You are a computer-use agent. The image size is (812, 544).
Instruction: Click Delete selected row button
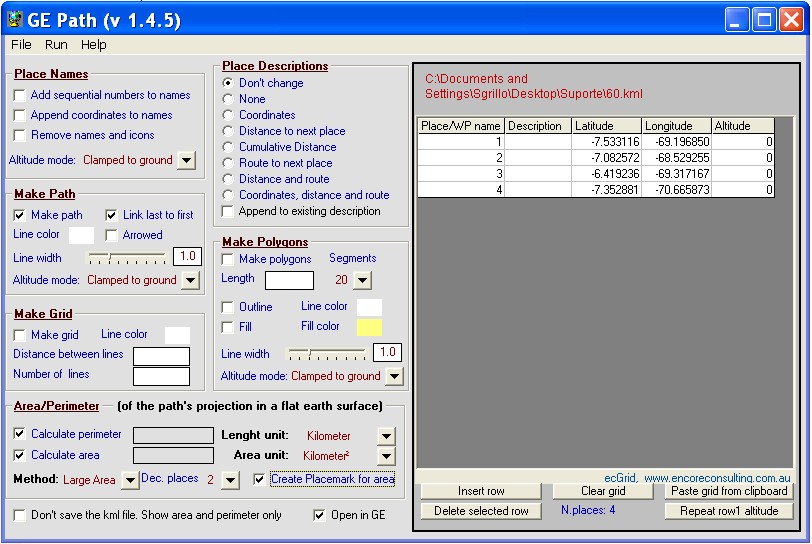[x=481, y=511]
